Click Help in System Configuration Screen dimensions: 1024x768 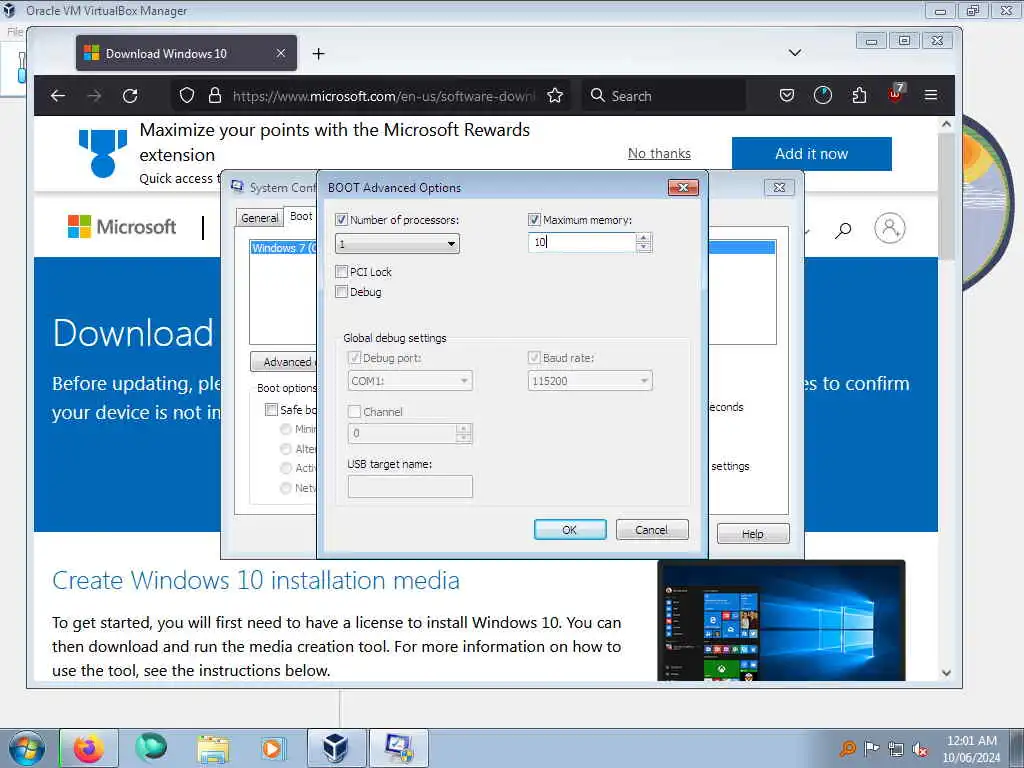[753, 534]
